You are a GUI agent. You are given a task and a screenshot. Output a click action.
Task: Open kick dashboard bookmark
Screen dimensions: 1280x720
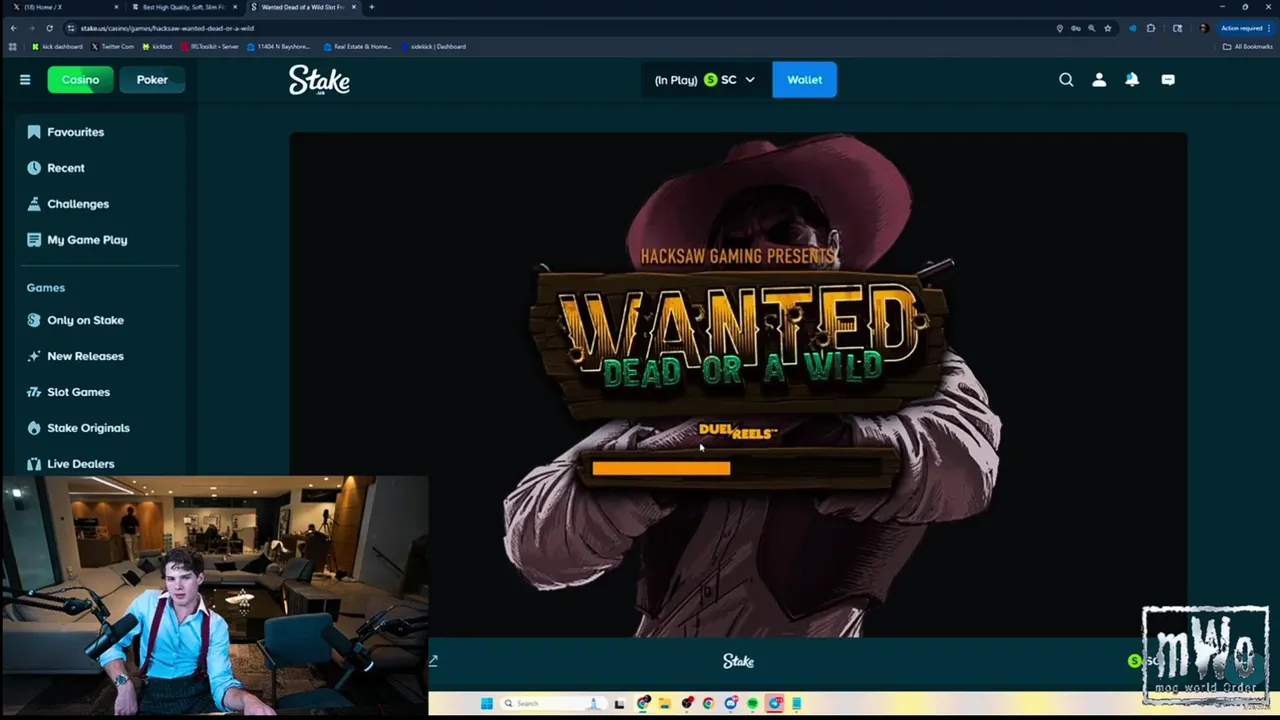tap(57, 46)
